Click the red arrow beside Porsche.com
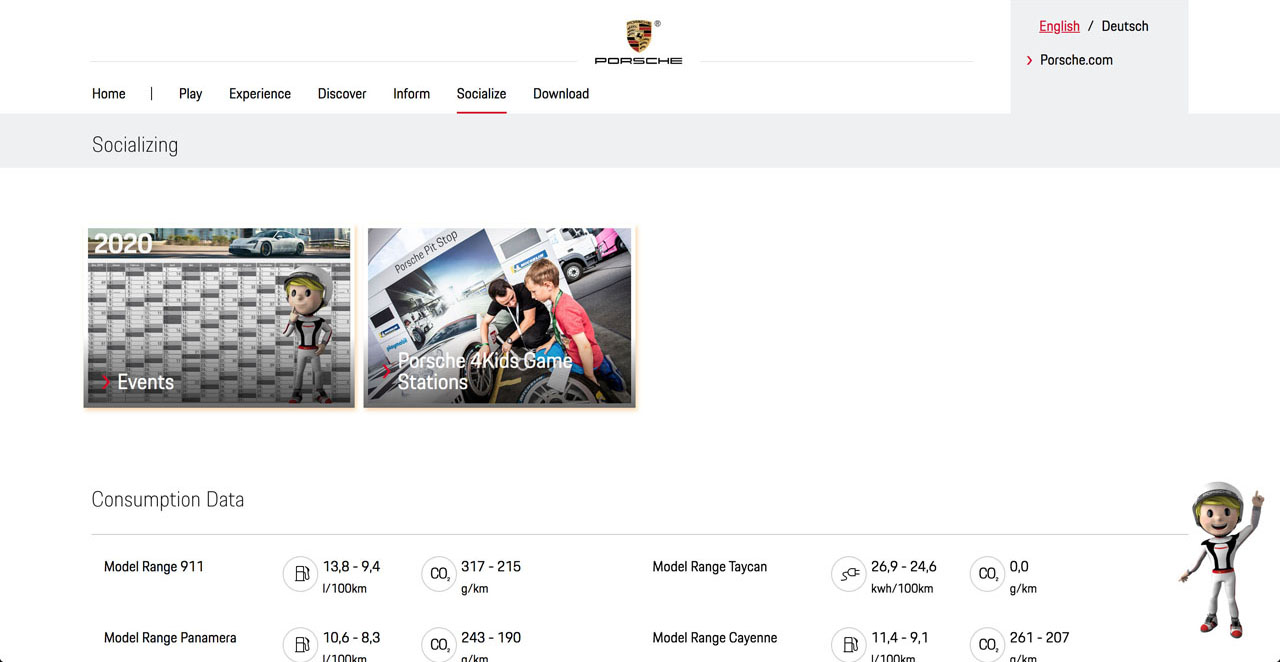 point(1029,60)
